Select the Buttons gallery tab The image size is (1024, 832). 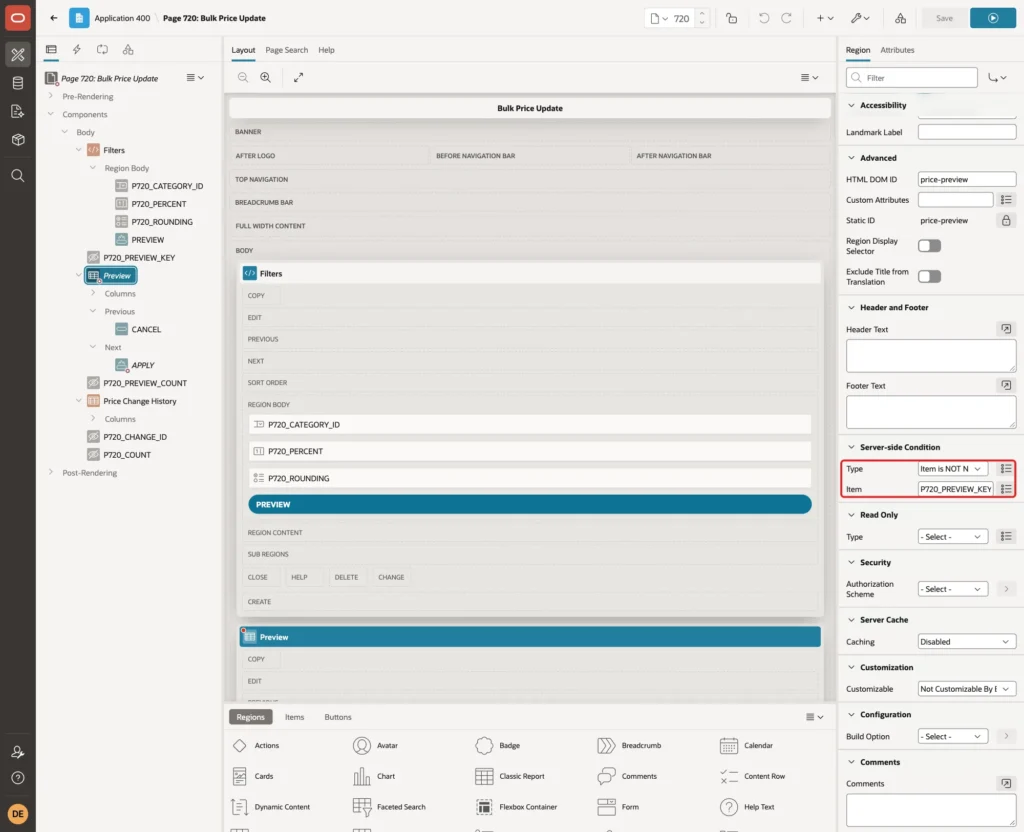coord(338,717)
